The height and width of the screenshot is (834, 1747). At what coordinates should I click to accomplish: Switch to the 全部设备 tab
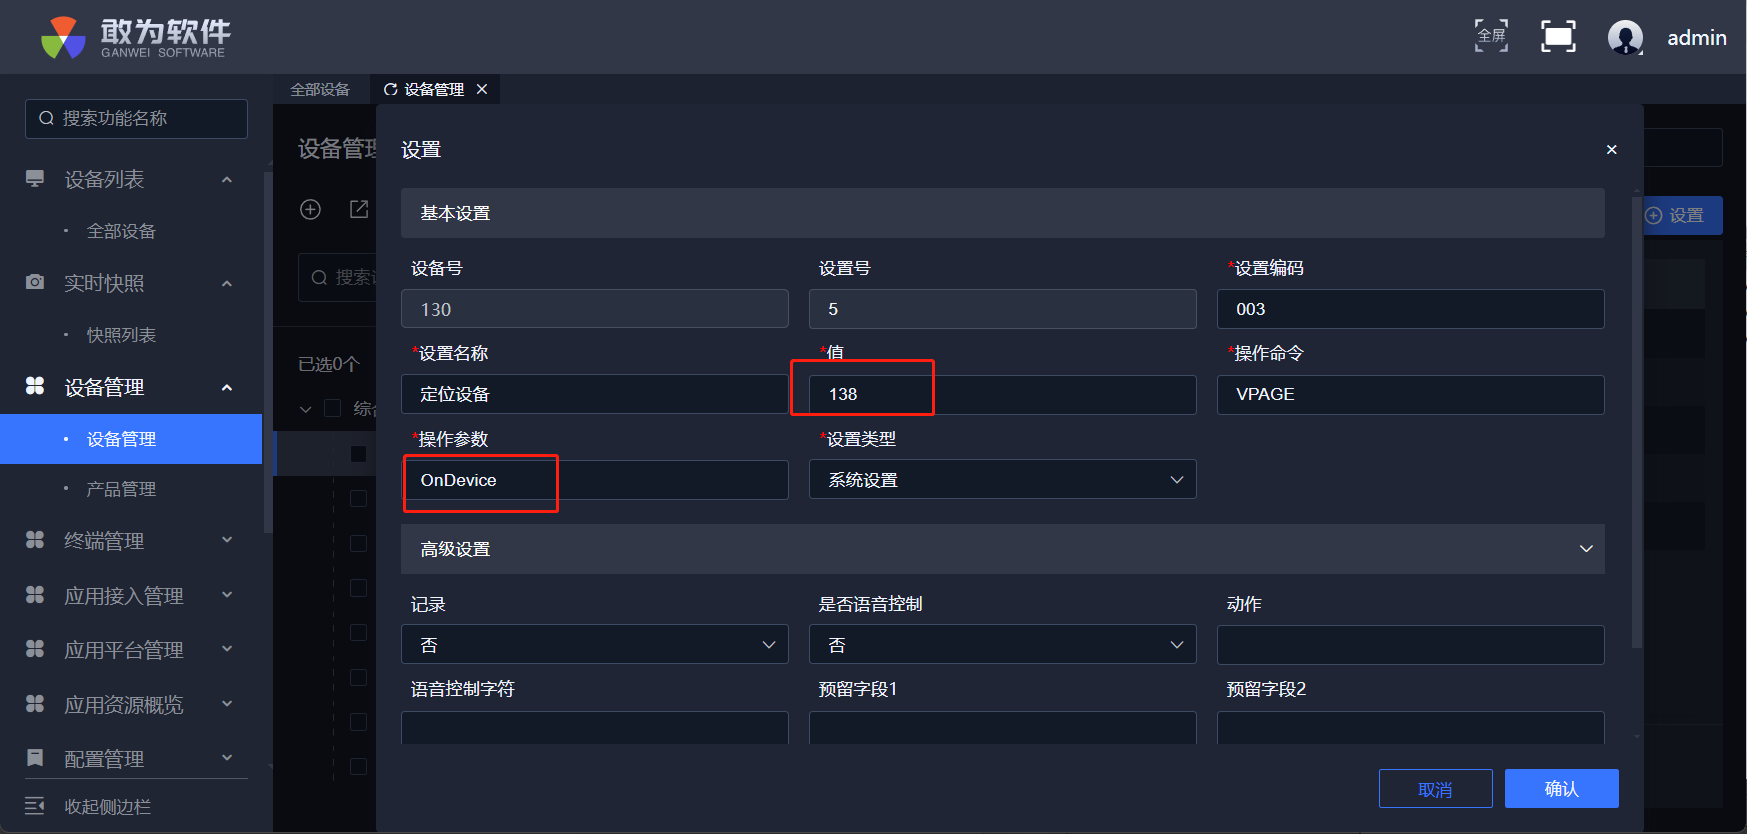[320, 90]
